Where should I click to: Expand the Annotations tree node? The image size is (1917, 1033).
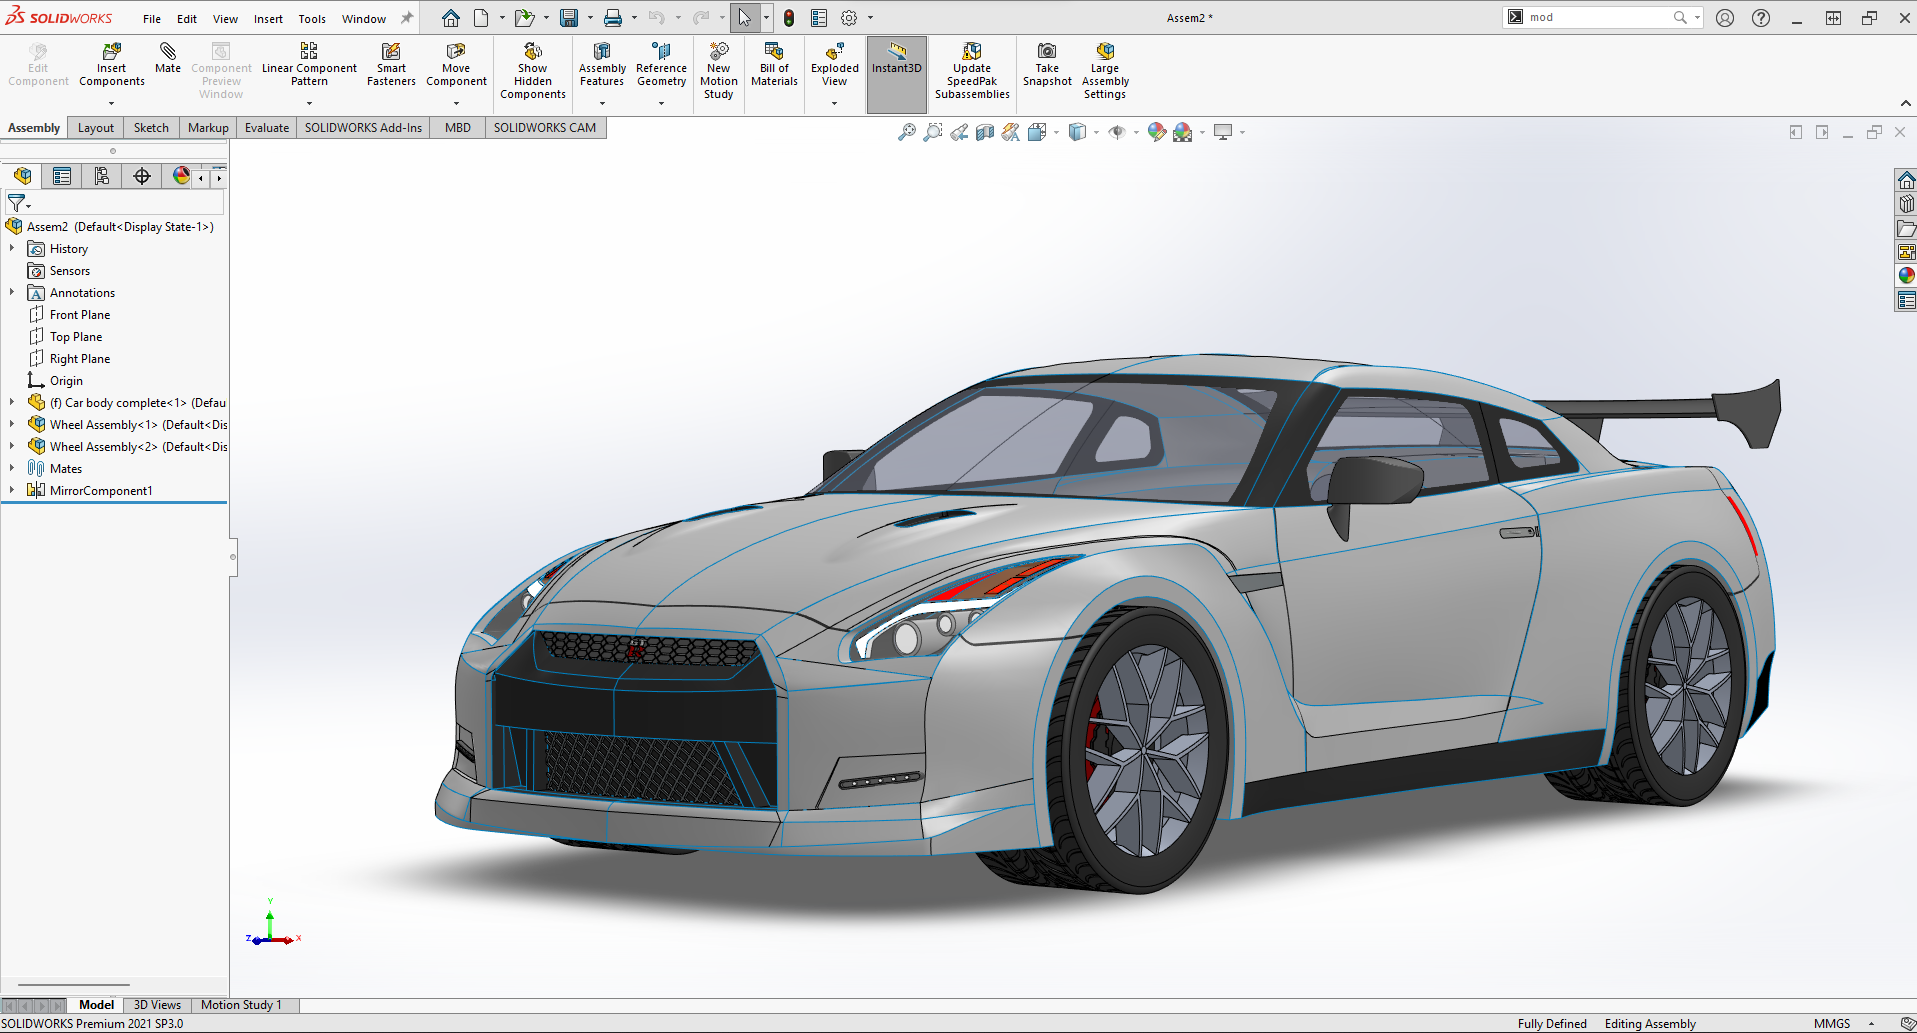pos(12,292)
